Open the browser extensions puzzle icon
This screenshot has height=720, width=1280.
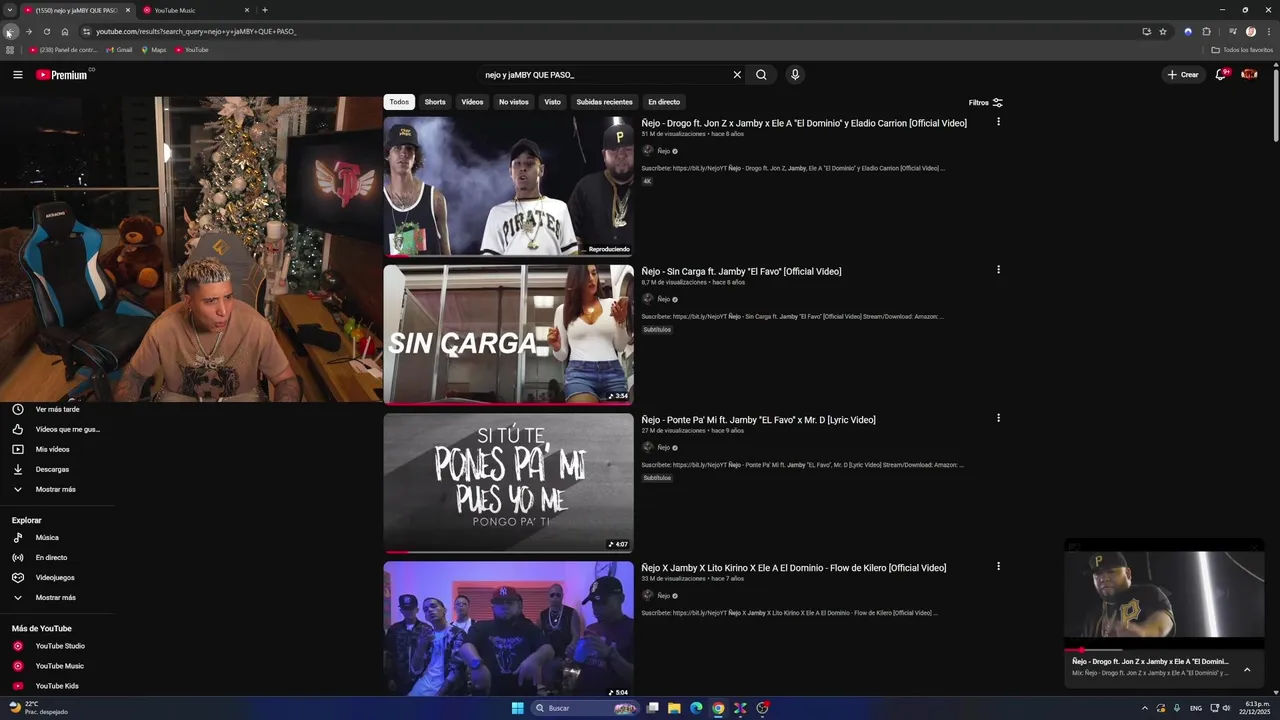(x=1206, y=32)
